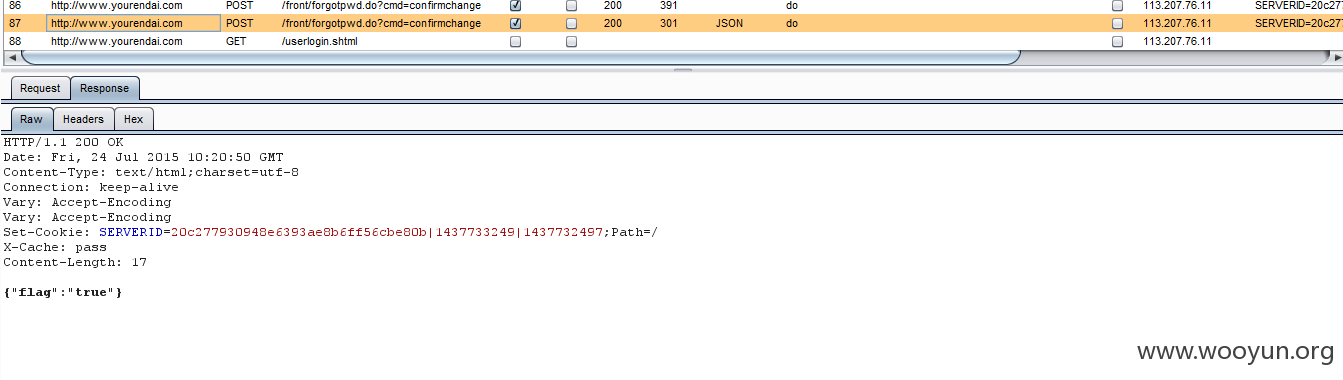Toggle Params checkbox in row 87
1343x380 pixels.
[515, 23]
